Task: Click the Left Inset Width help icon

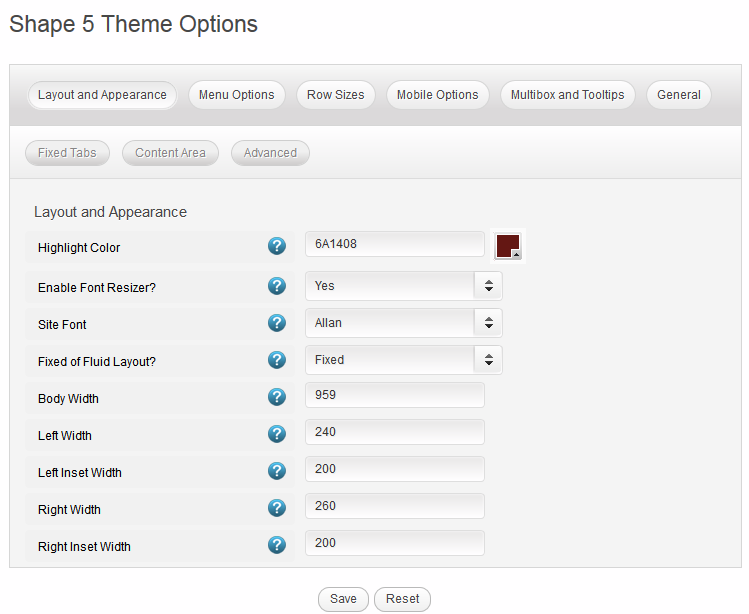Action: (x=277, y=471)
